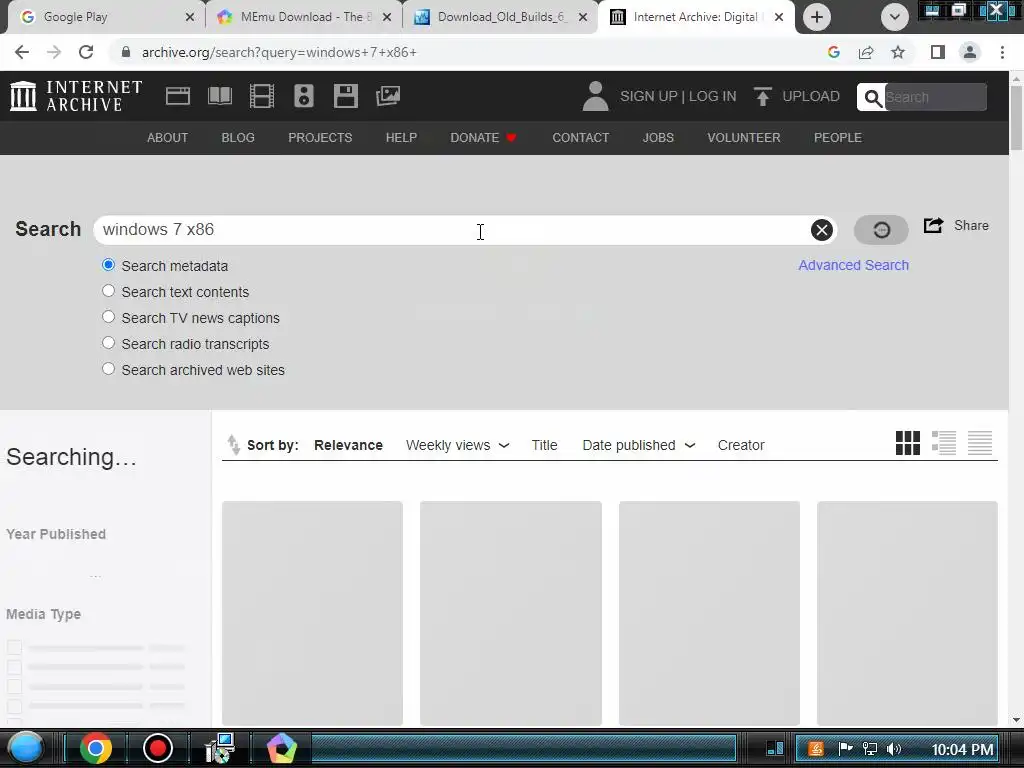Viewport: 1024px width, 768px height.
Task: Click the user avatar icon
Action: 595,96
